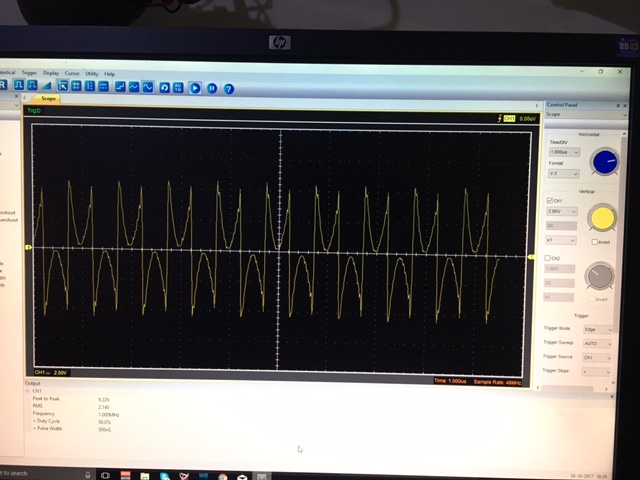Select the Frequency measurement row
This screenshot has width=640, height=480.
click(43, 413)
